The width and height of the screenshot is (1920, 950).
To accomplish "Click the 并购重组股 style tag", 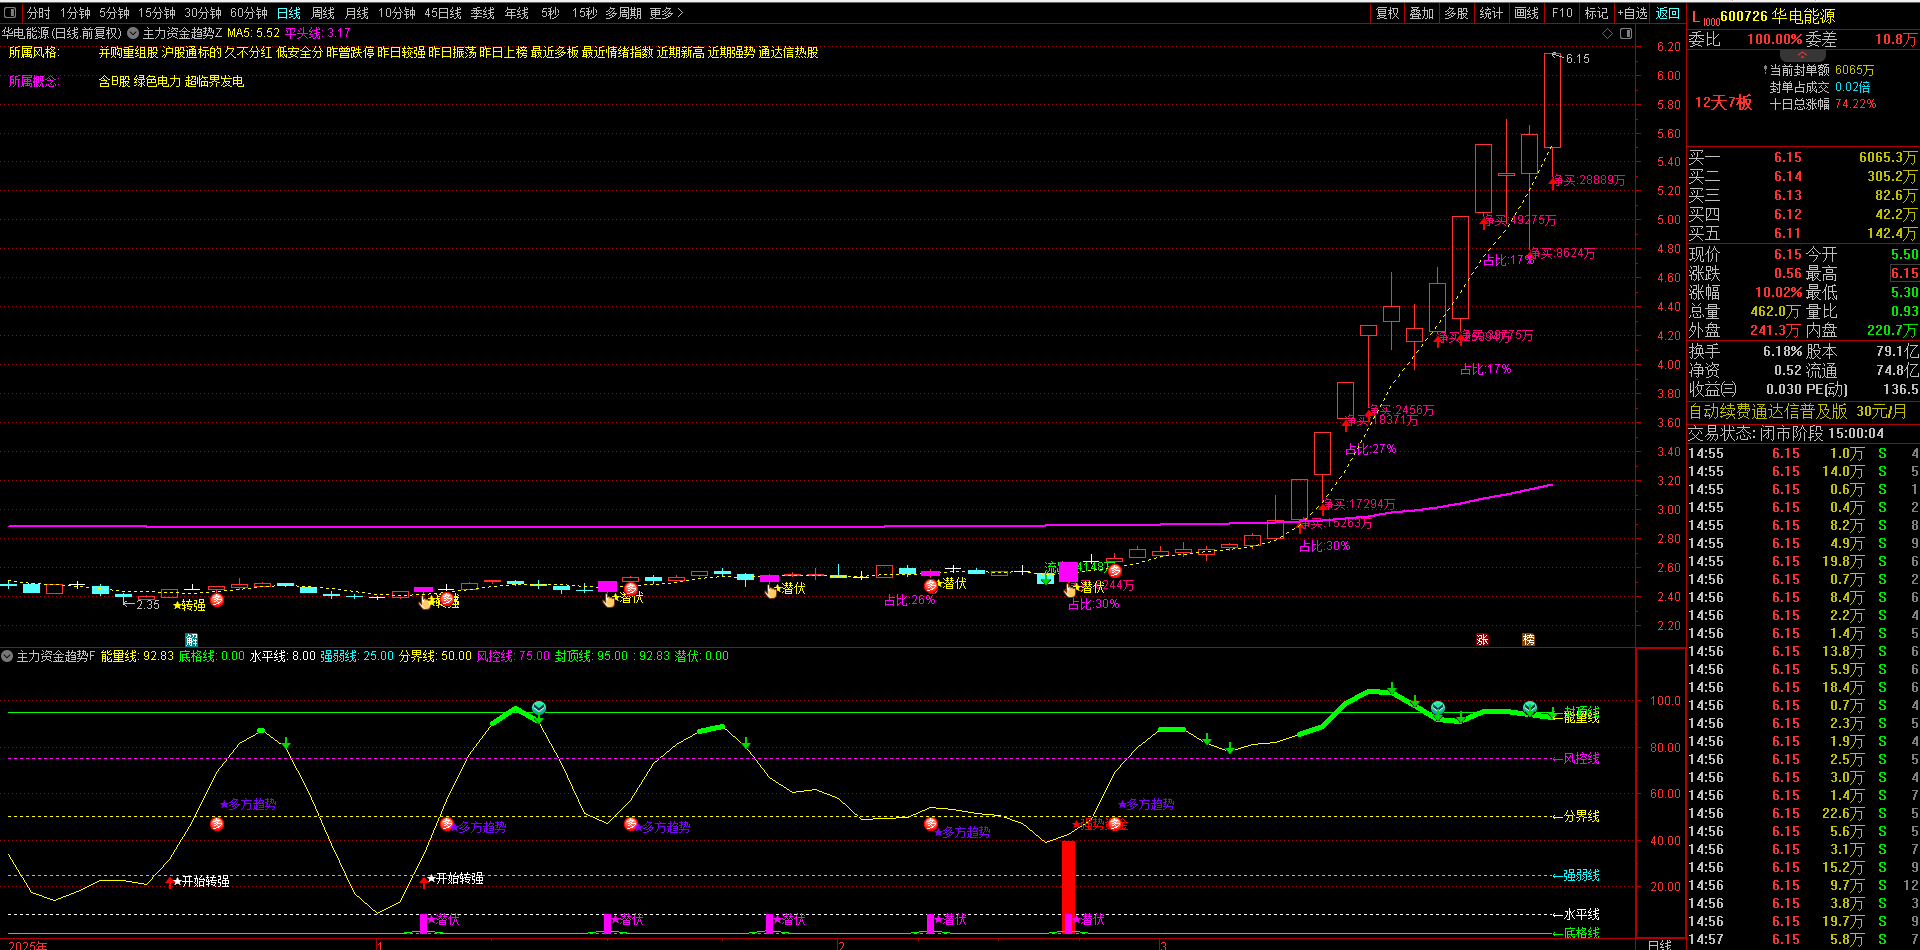I will click(x=128, y=52).
